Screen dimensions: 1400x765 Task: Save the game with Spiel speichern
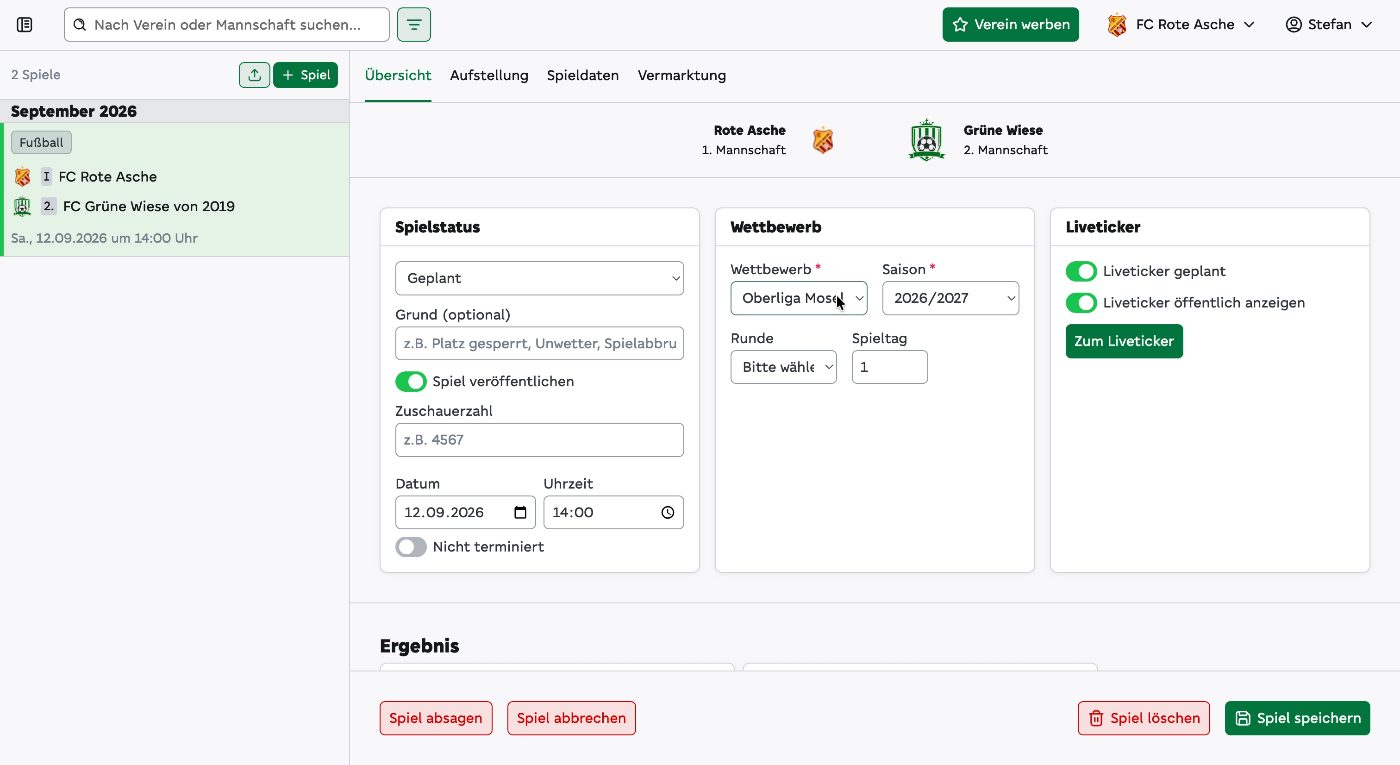[1297, 718]
